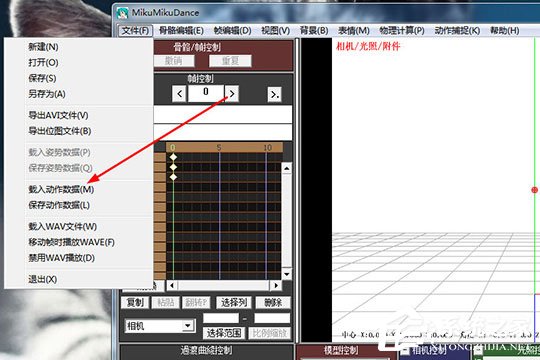The height and width of the screenshot is (360, 540).
Task: Click range end input field
Action: (272, 318)
